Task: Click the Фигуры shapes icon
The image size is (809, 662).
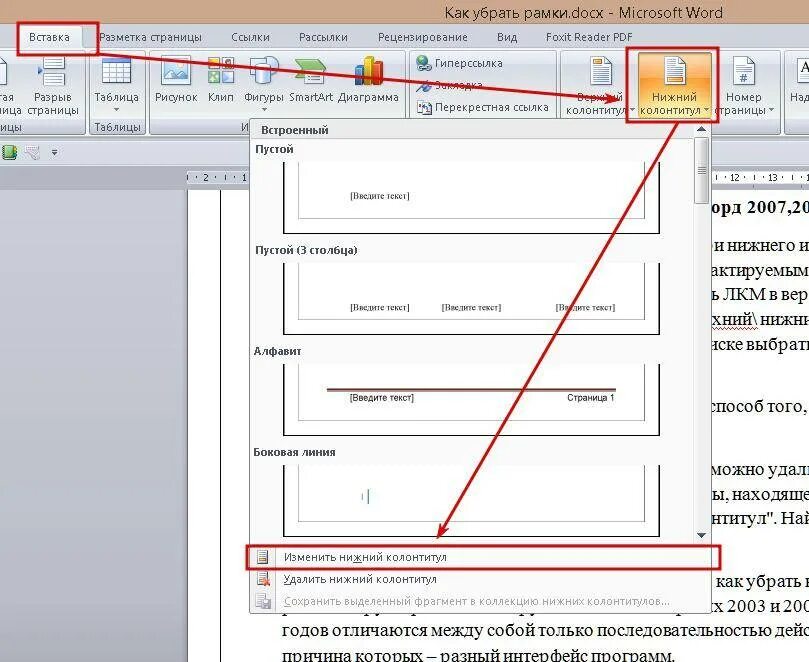Action: pyautogui.click(x=264, y=71)
